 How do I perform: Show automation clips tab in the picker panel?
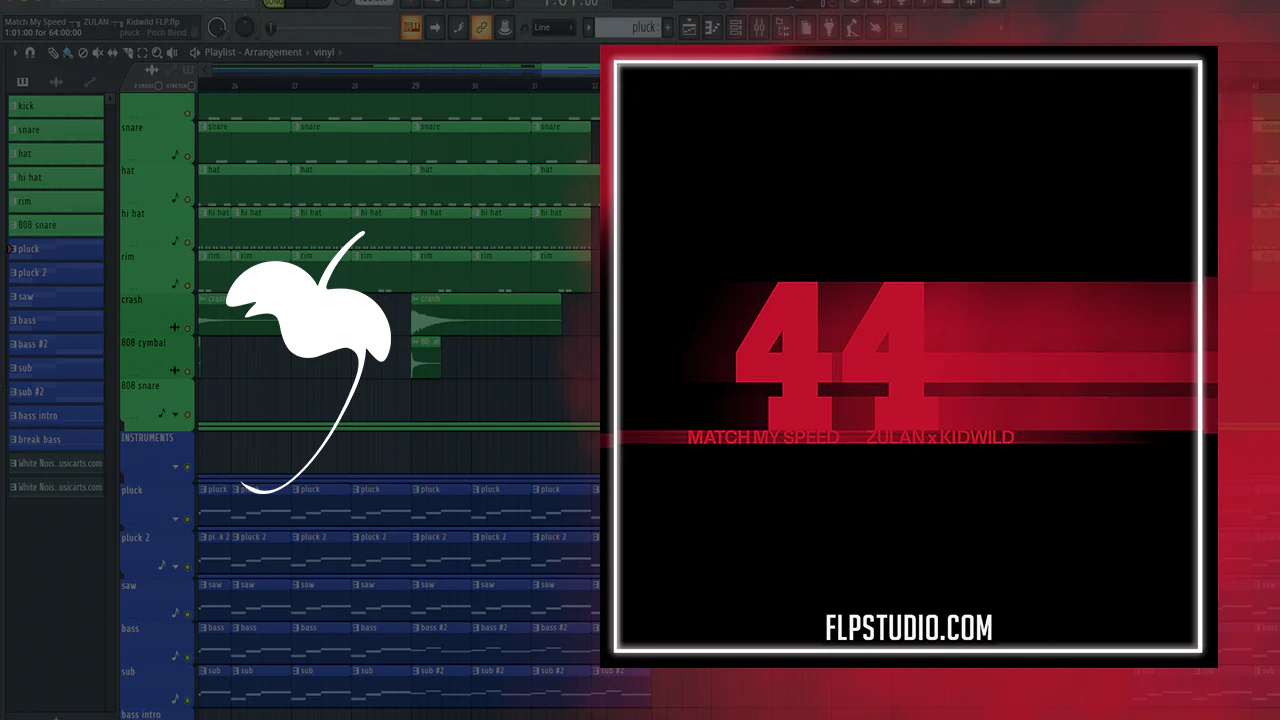(x=90, y=82)
